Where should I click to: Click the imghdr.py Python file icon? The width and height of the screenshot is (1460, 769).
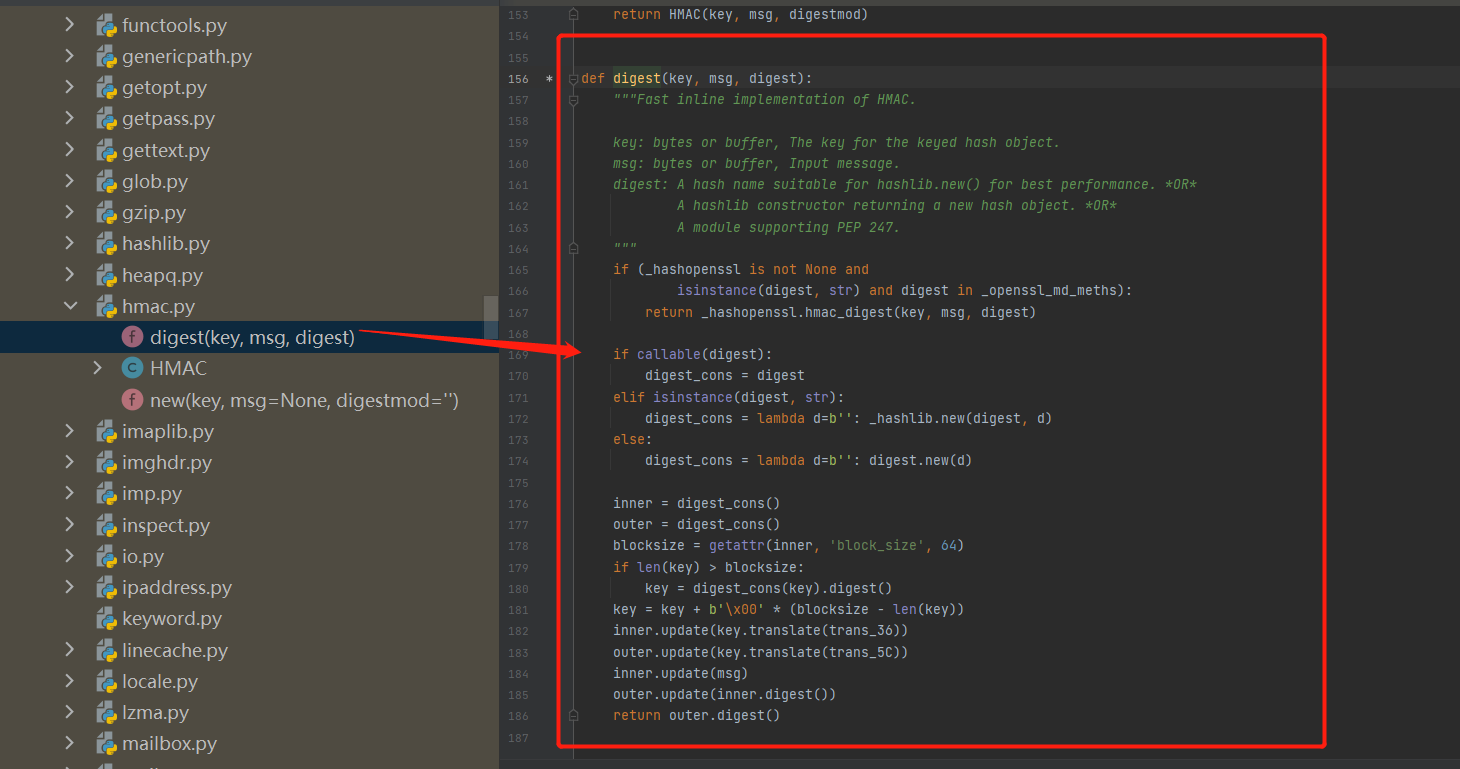point(106,462)
